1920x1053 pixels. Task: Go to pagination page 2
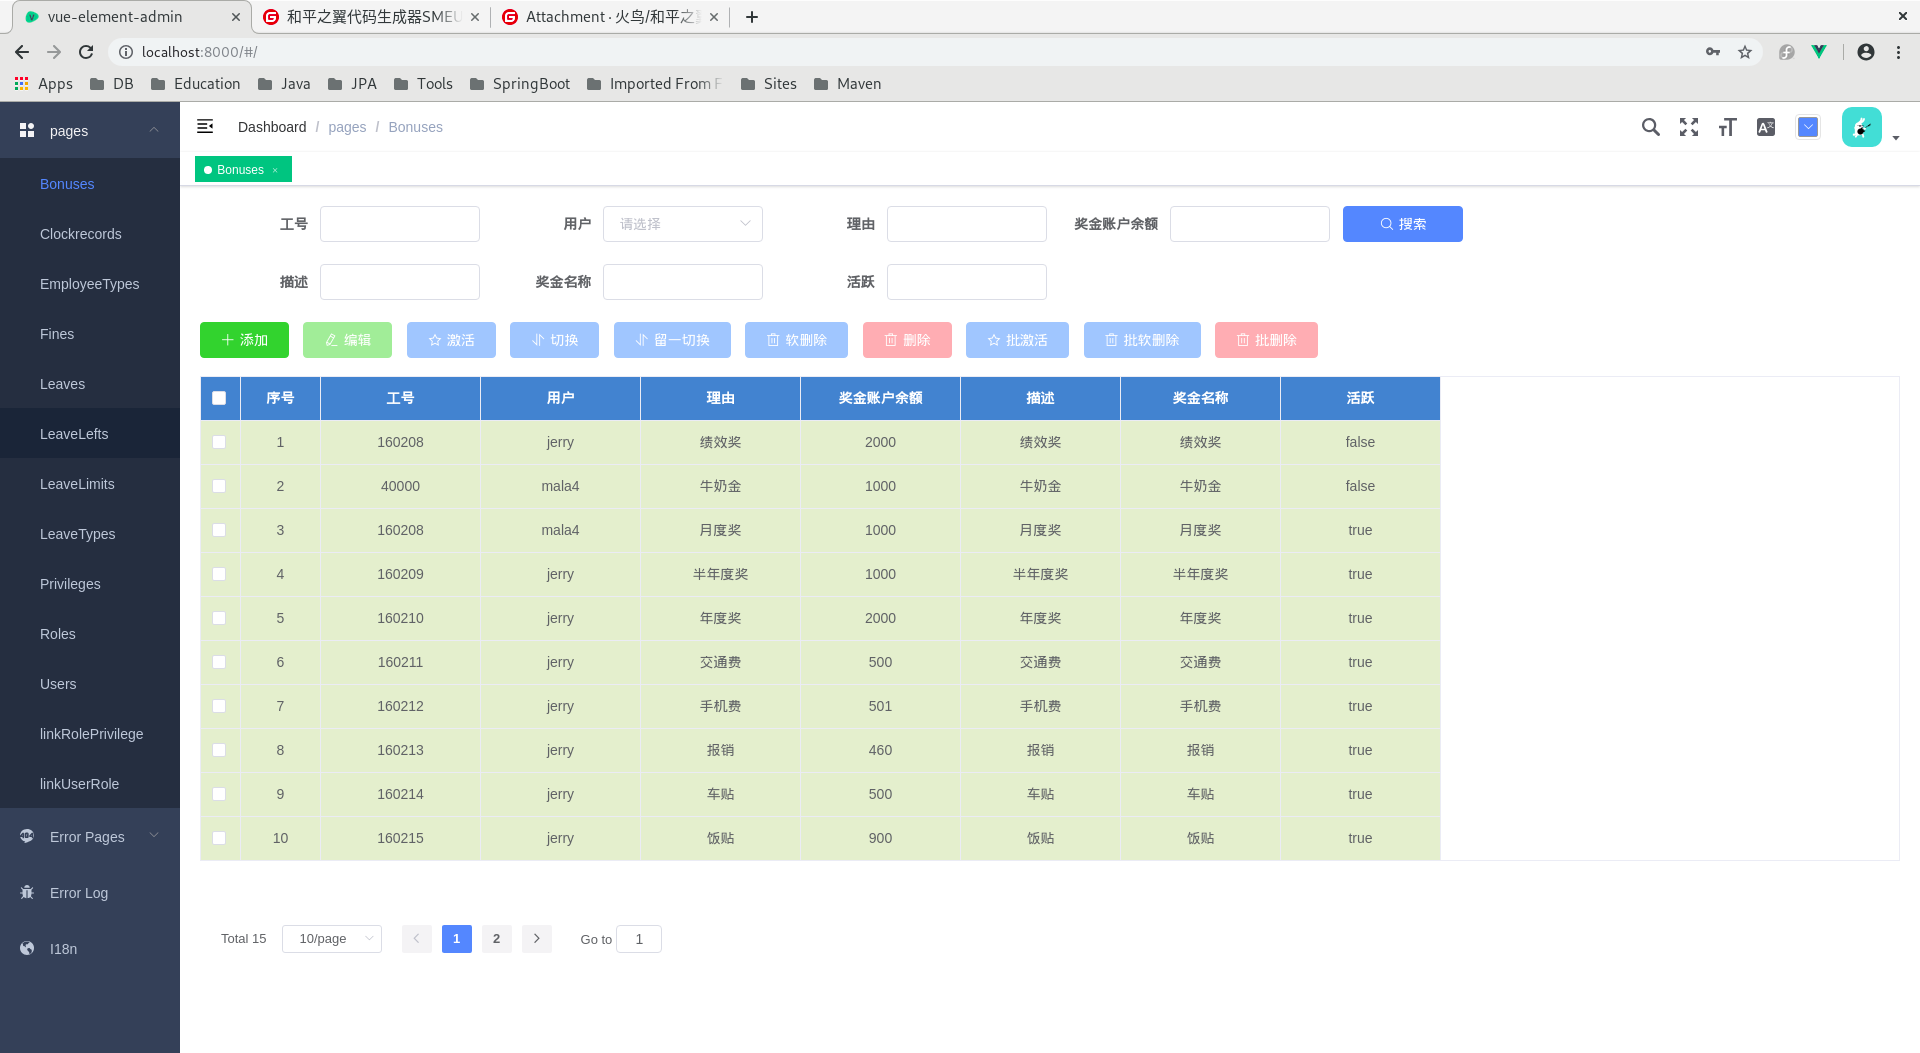496,939
